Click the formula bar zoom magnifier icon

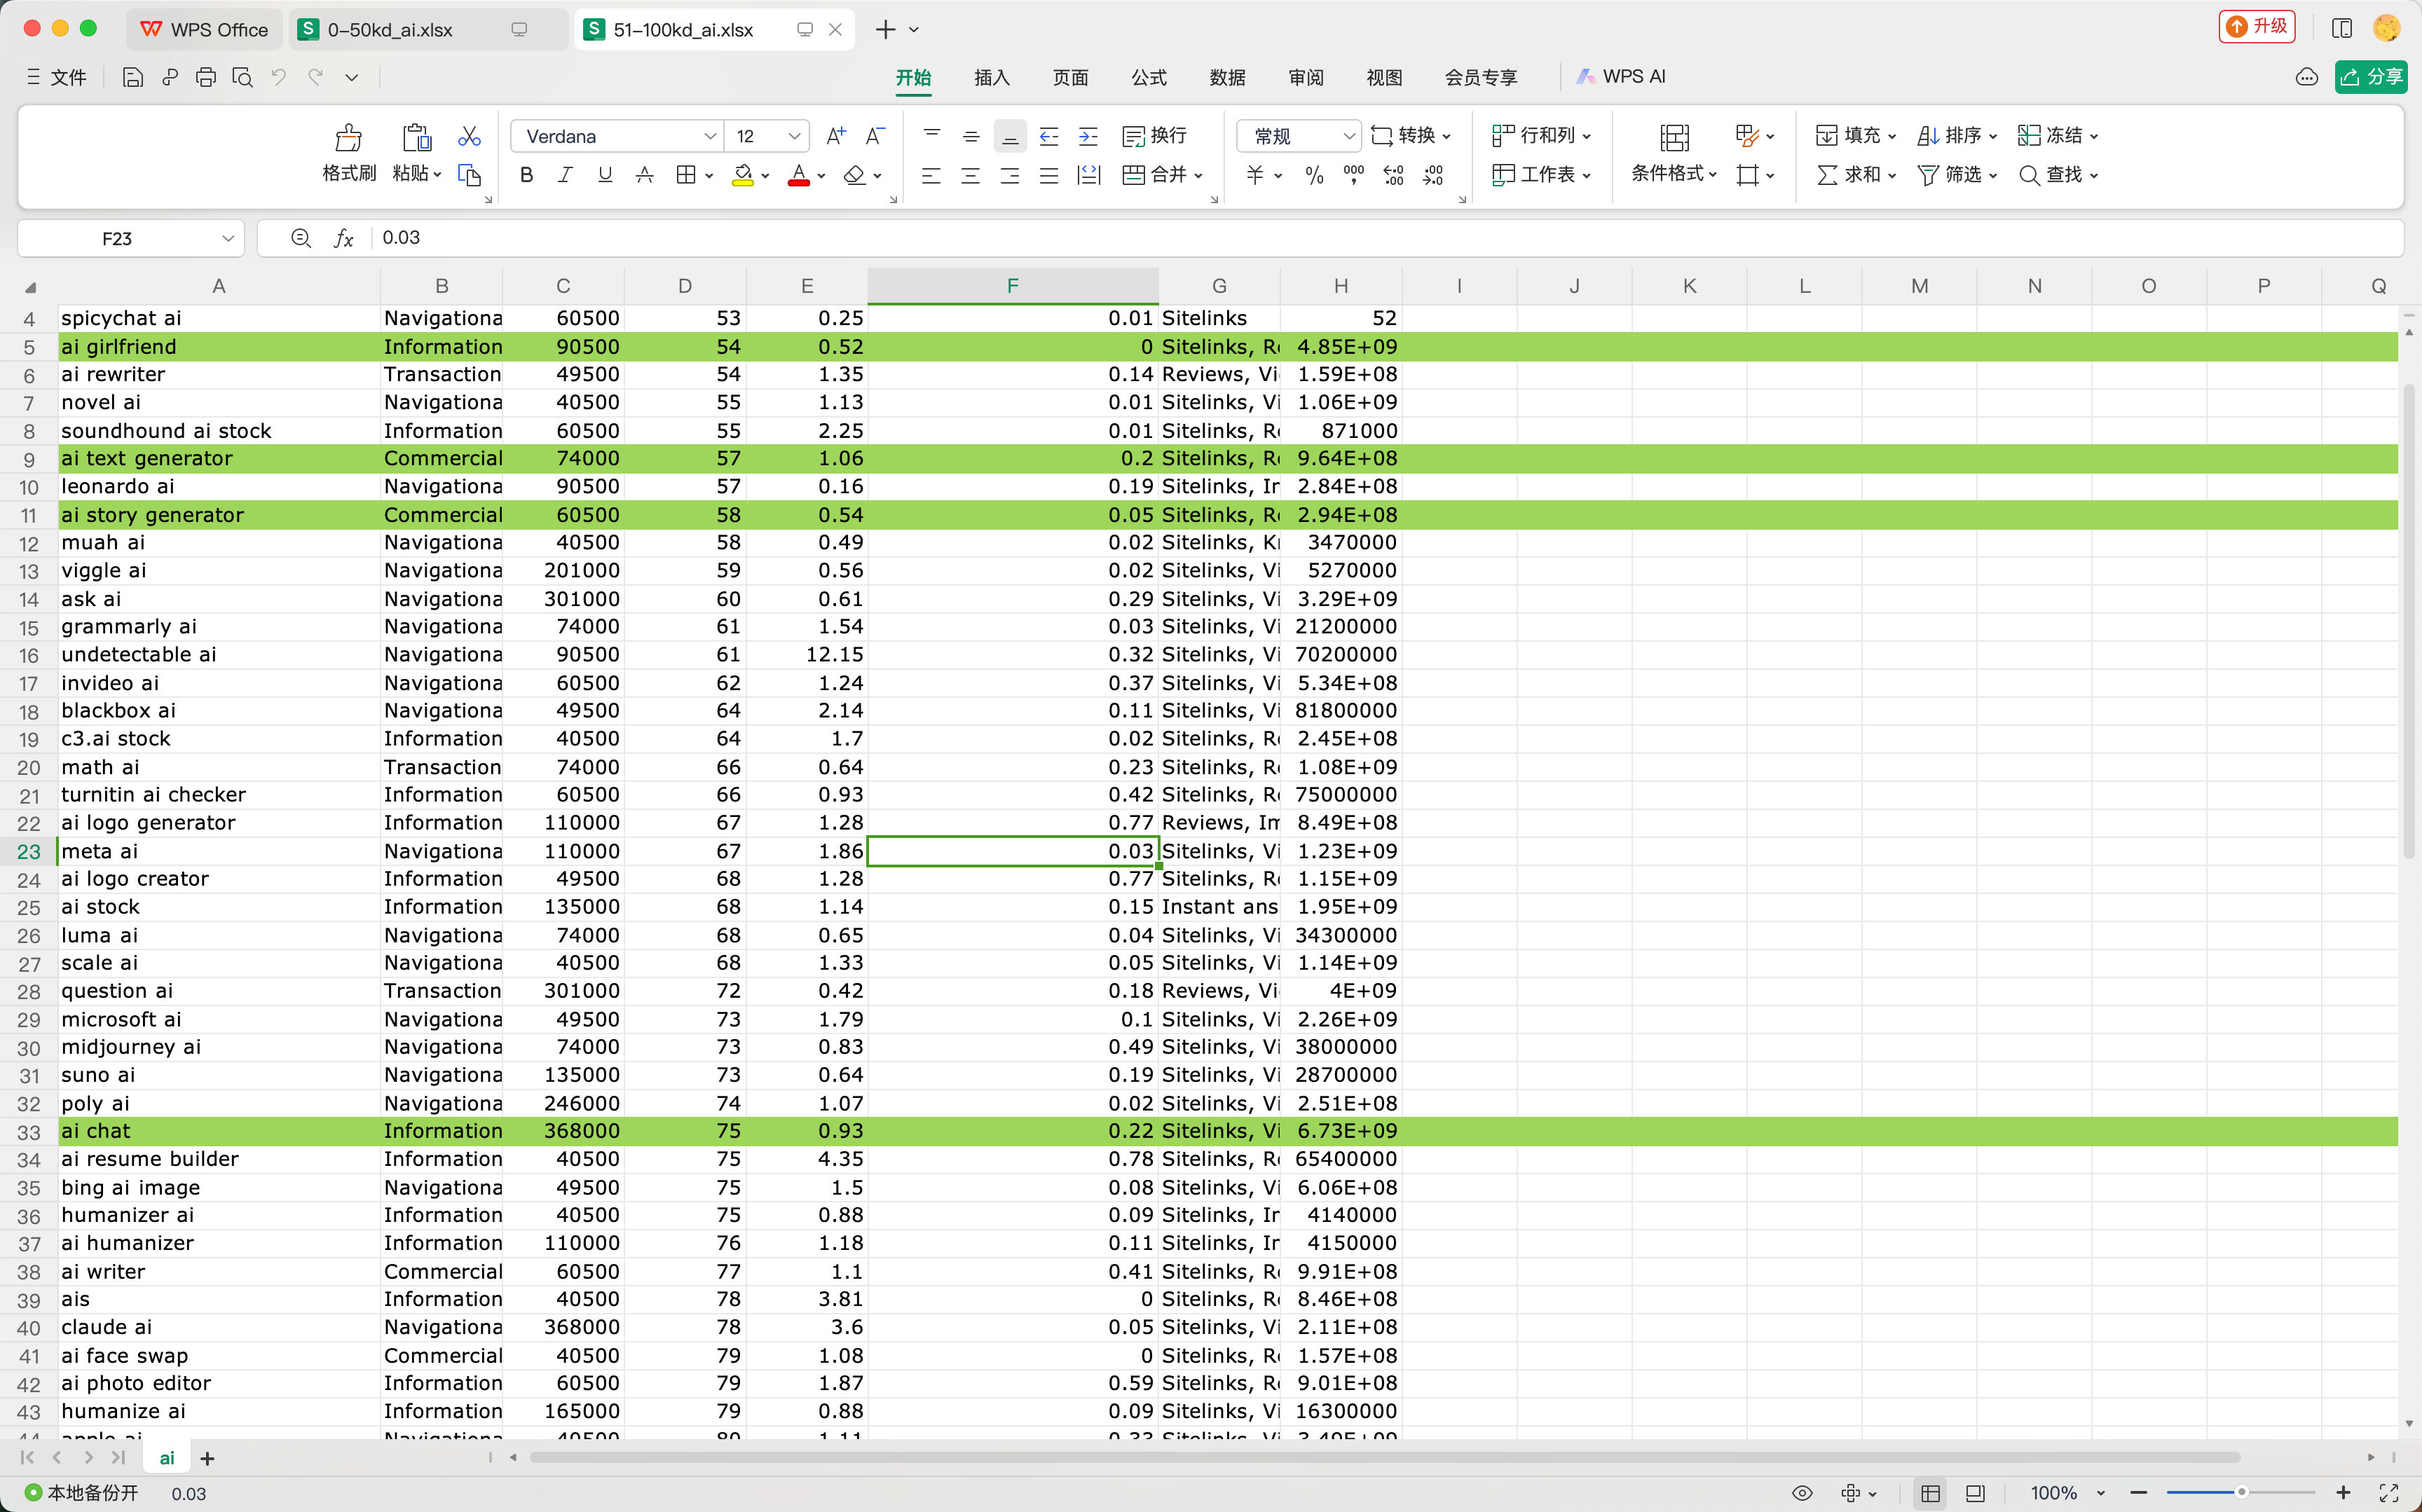[300, 238]
